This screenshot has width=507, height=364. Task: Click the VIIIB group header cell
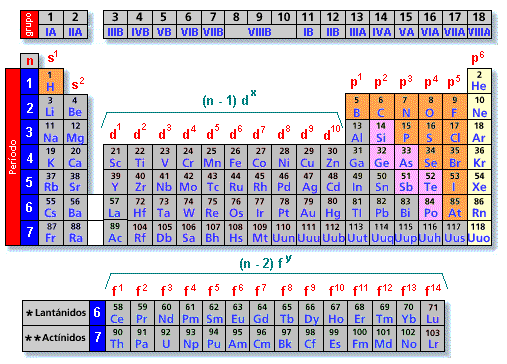tap(260, 32)
